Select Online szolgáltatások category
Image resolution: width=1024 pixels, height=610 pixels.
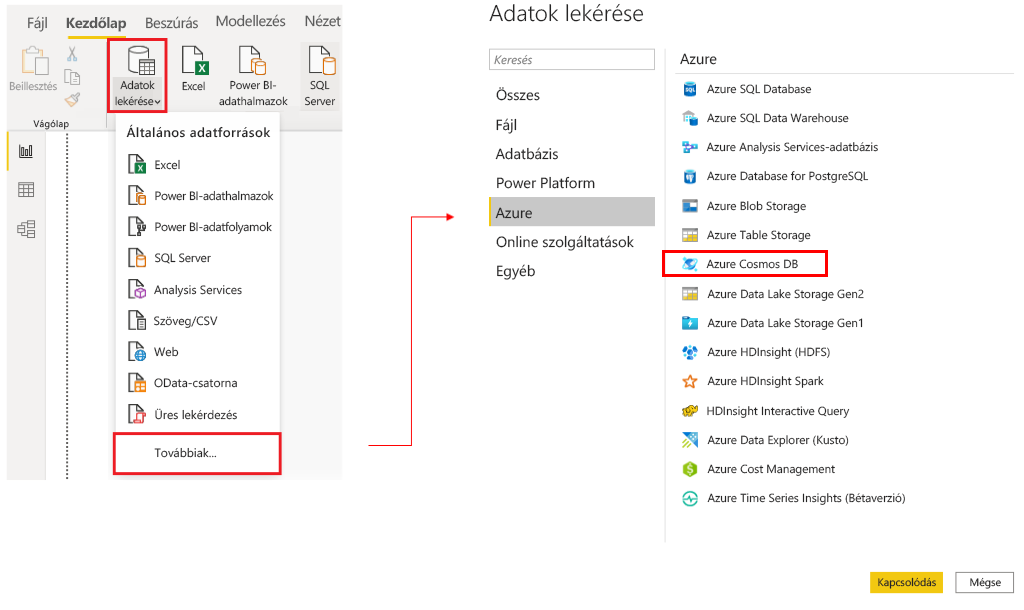tap(571, 242)
